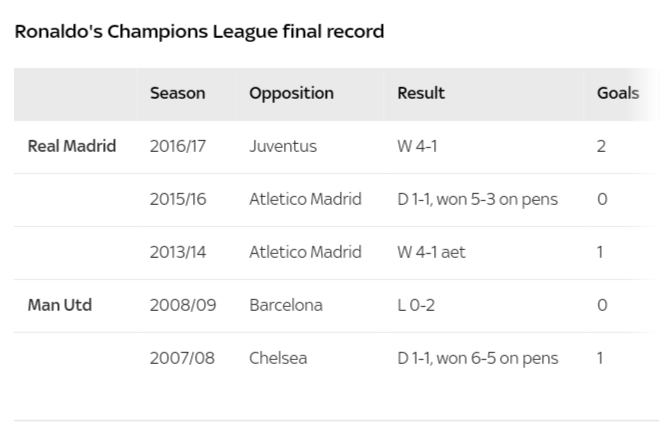This screenshot has height=427, width=667.
Task: Click the Result column header
Action: pyautogui.click(x=421, y=93)
